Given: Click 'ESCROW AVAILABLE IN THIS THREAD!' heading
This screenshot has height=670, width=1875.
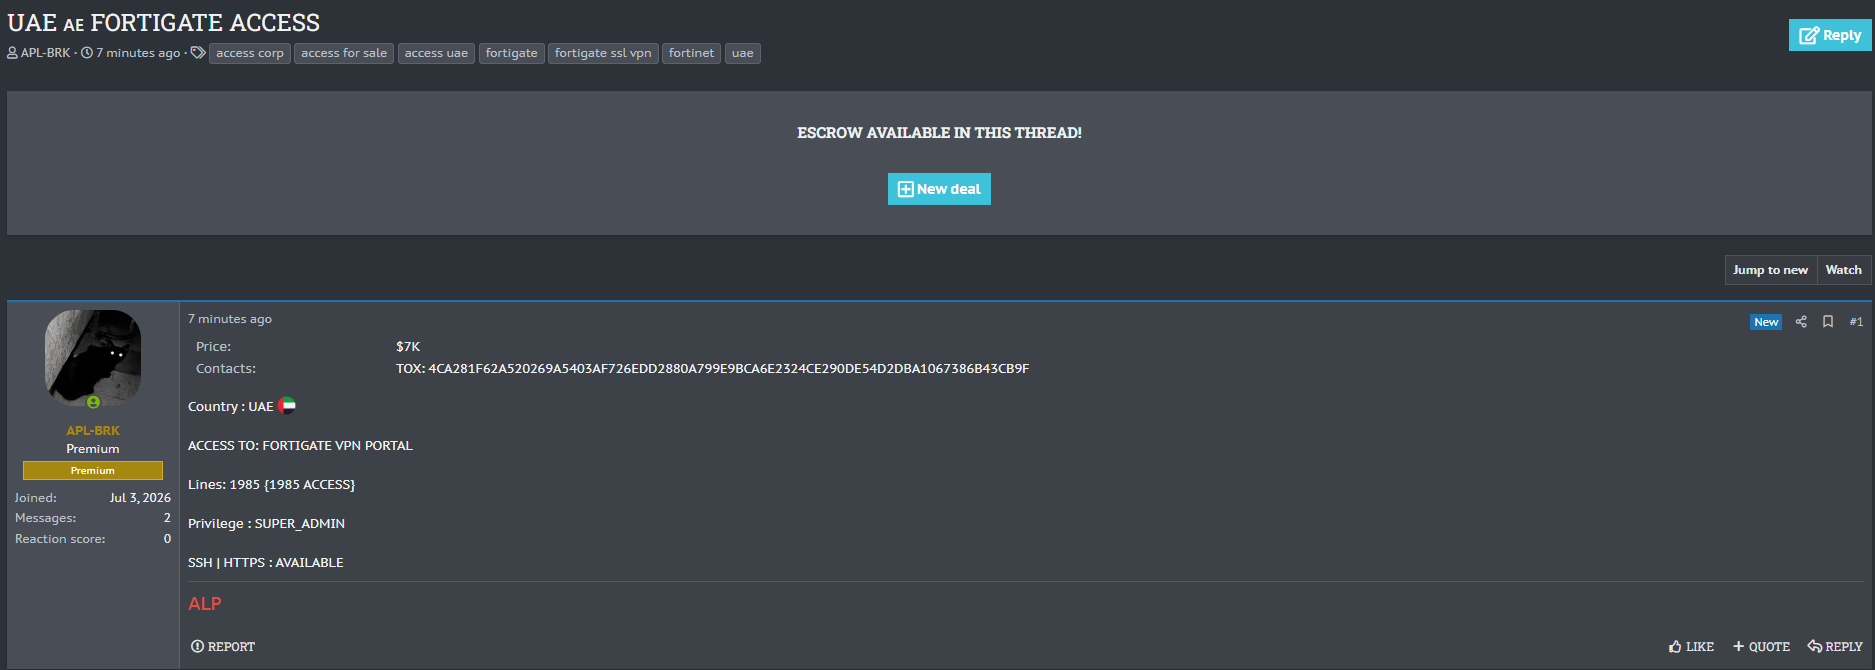Looking at the screenshot, I should coord(939,133).
